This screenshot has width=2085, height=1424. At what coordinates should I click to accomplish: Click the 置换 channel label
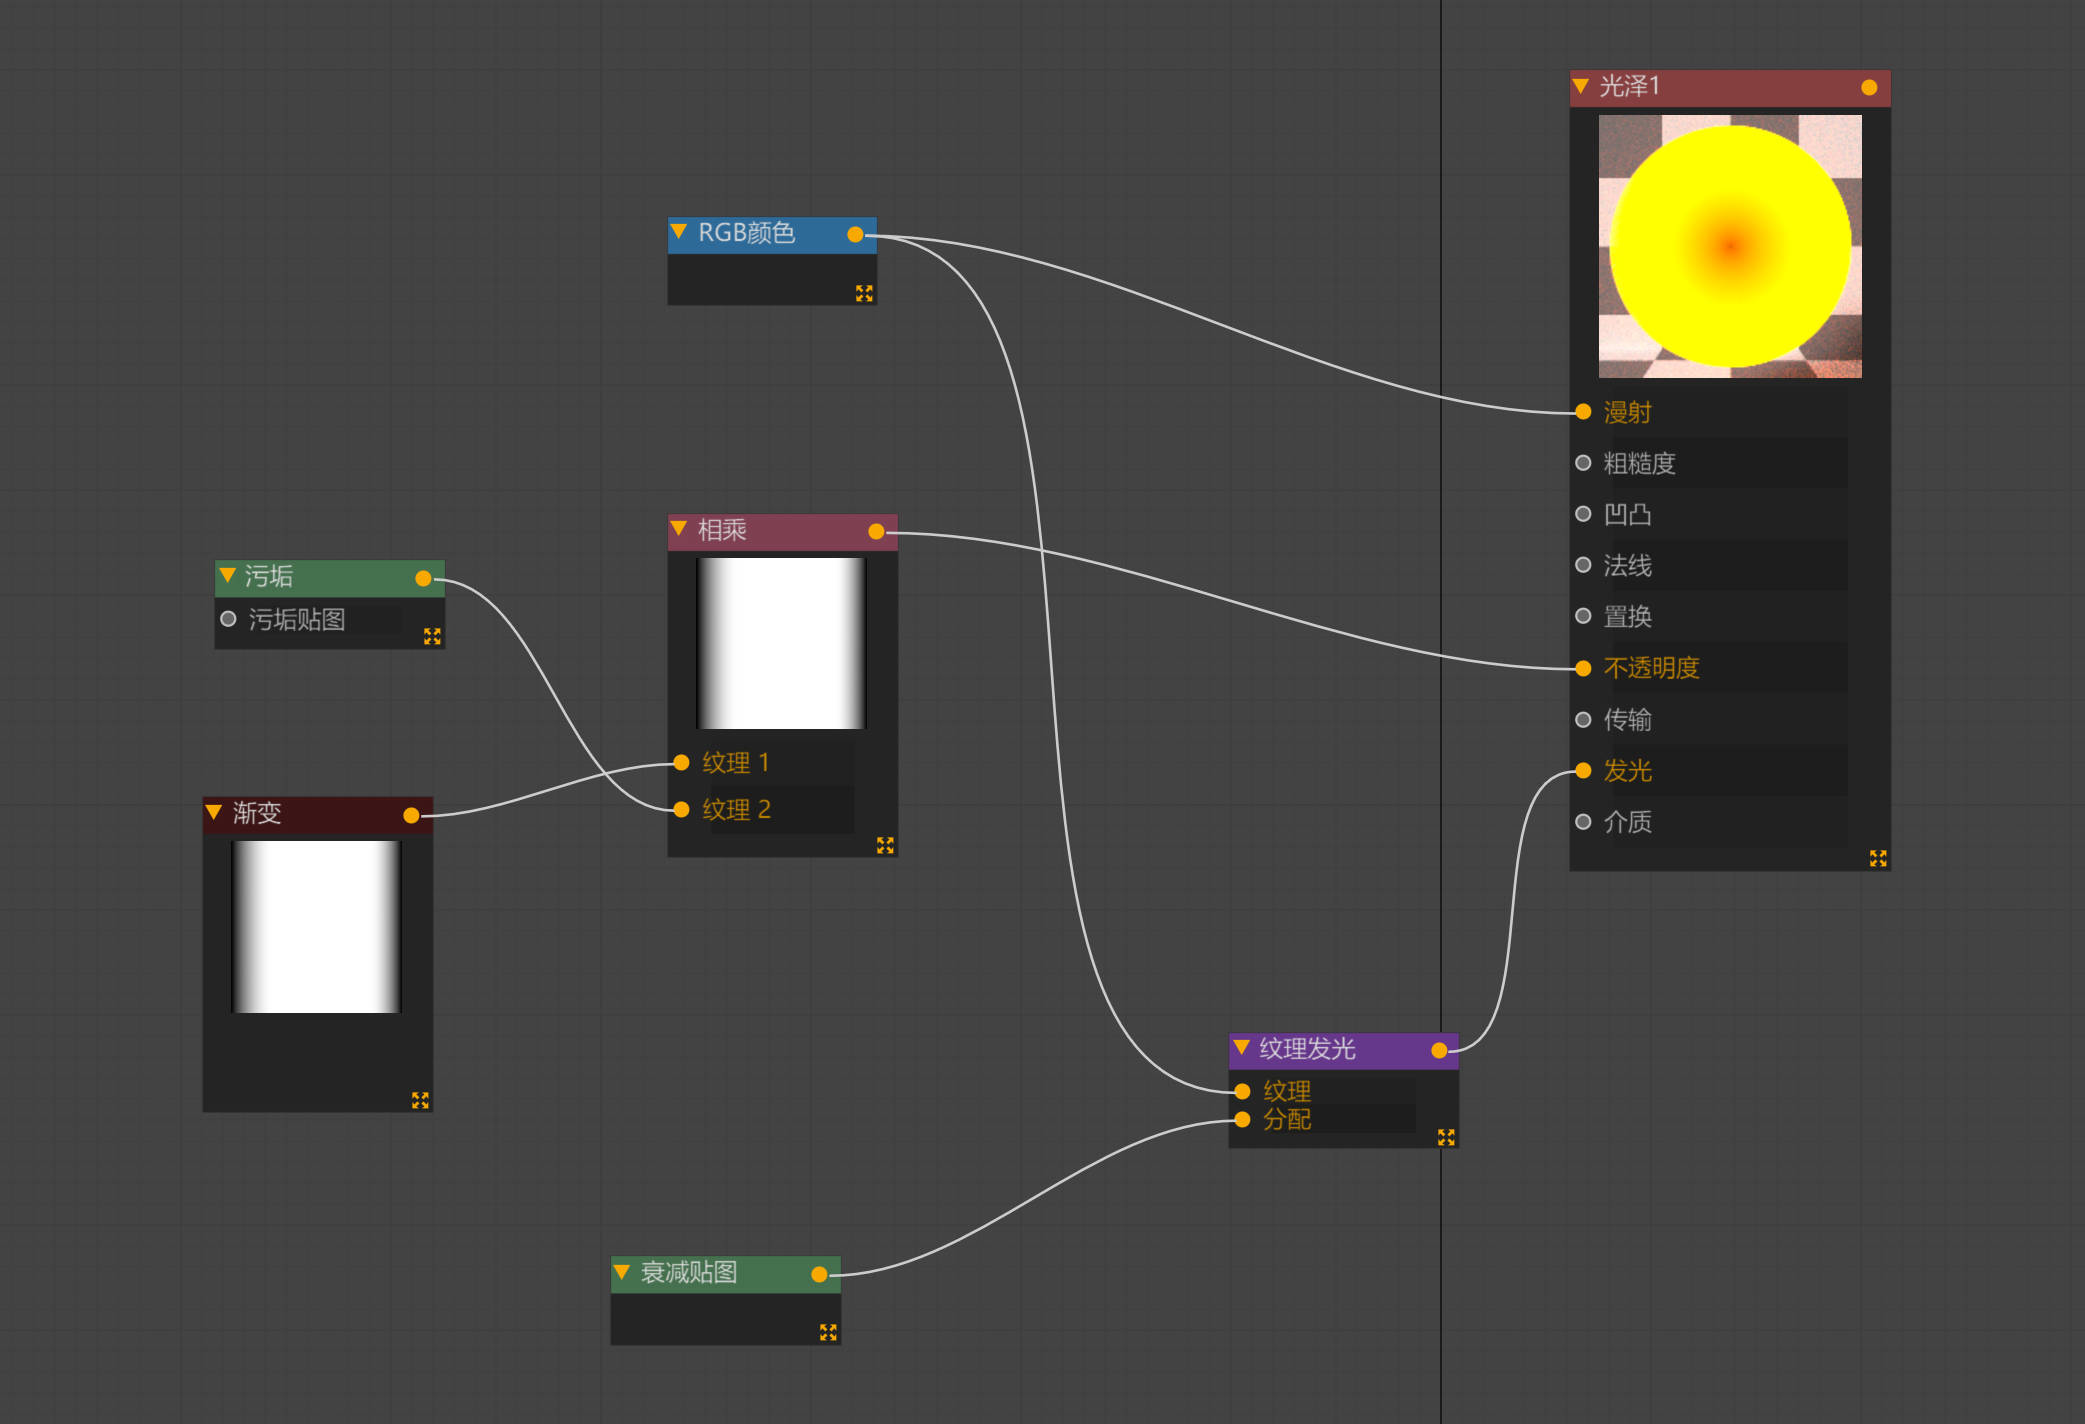tap(1628, 617)
